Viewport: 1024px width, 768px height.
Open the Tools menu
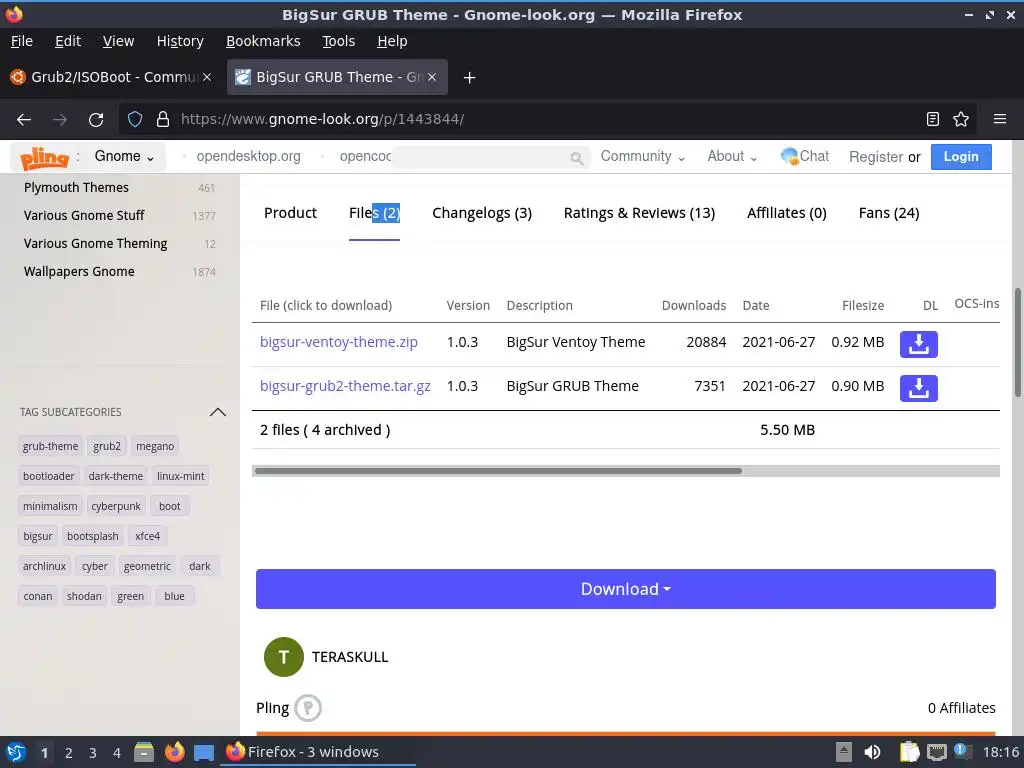click(x=338, y=41)
